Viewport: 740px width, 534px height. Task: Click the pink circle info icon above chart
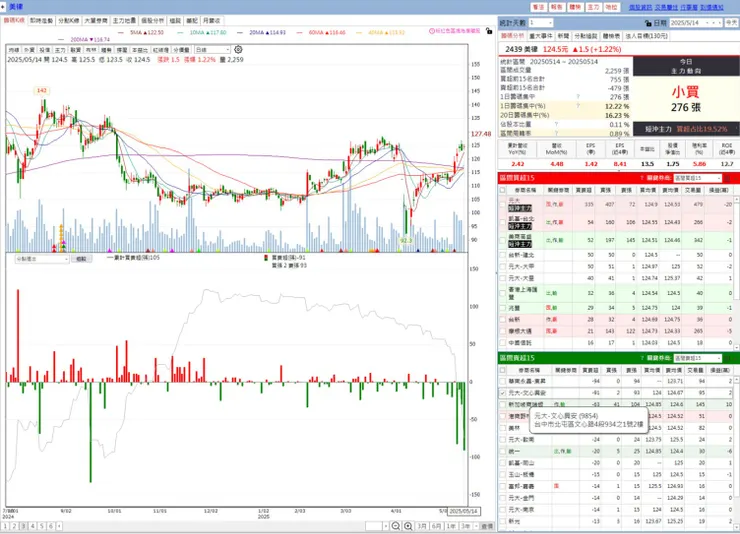tap(431, 31)
